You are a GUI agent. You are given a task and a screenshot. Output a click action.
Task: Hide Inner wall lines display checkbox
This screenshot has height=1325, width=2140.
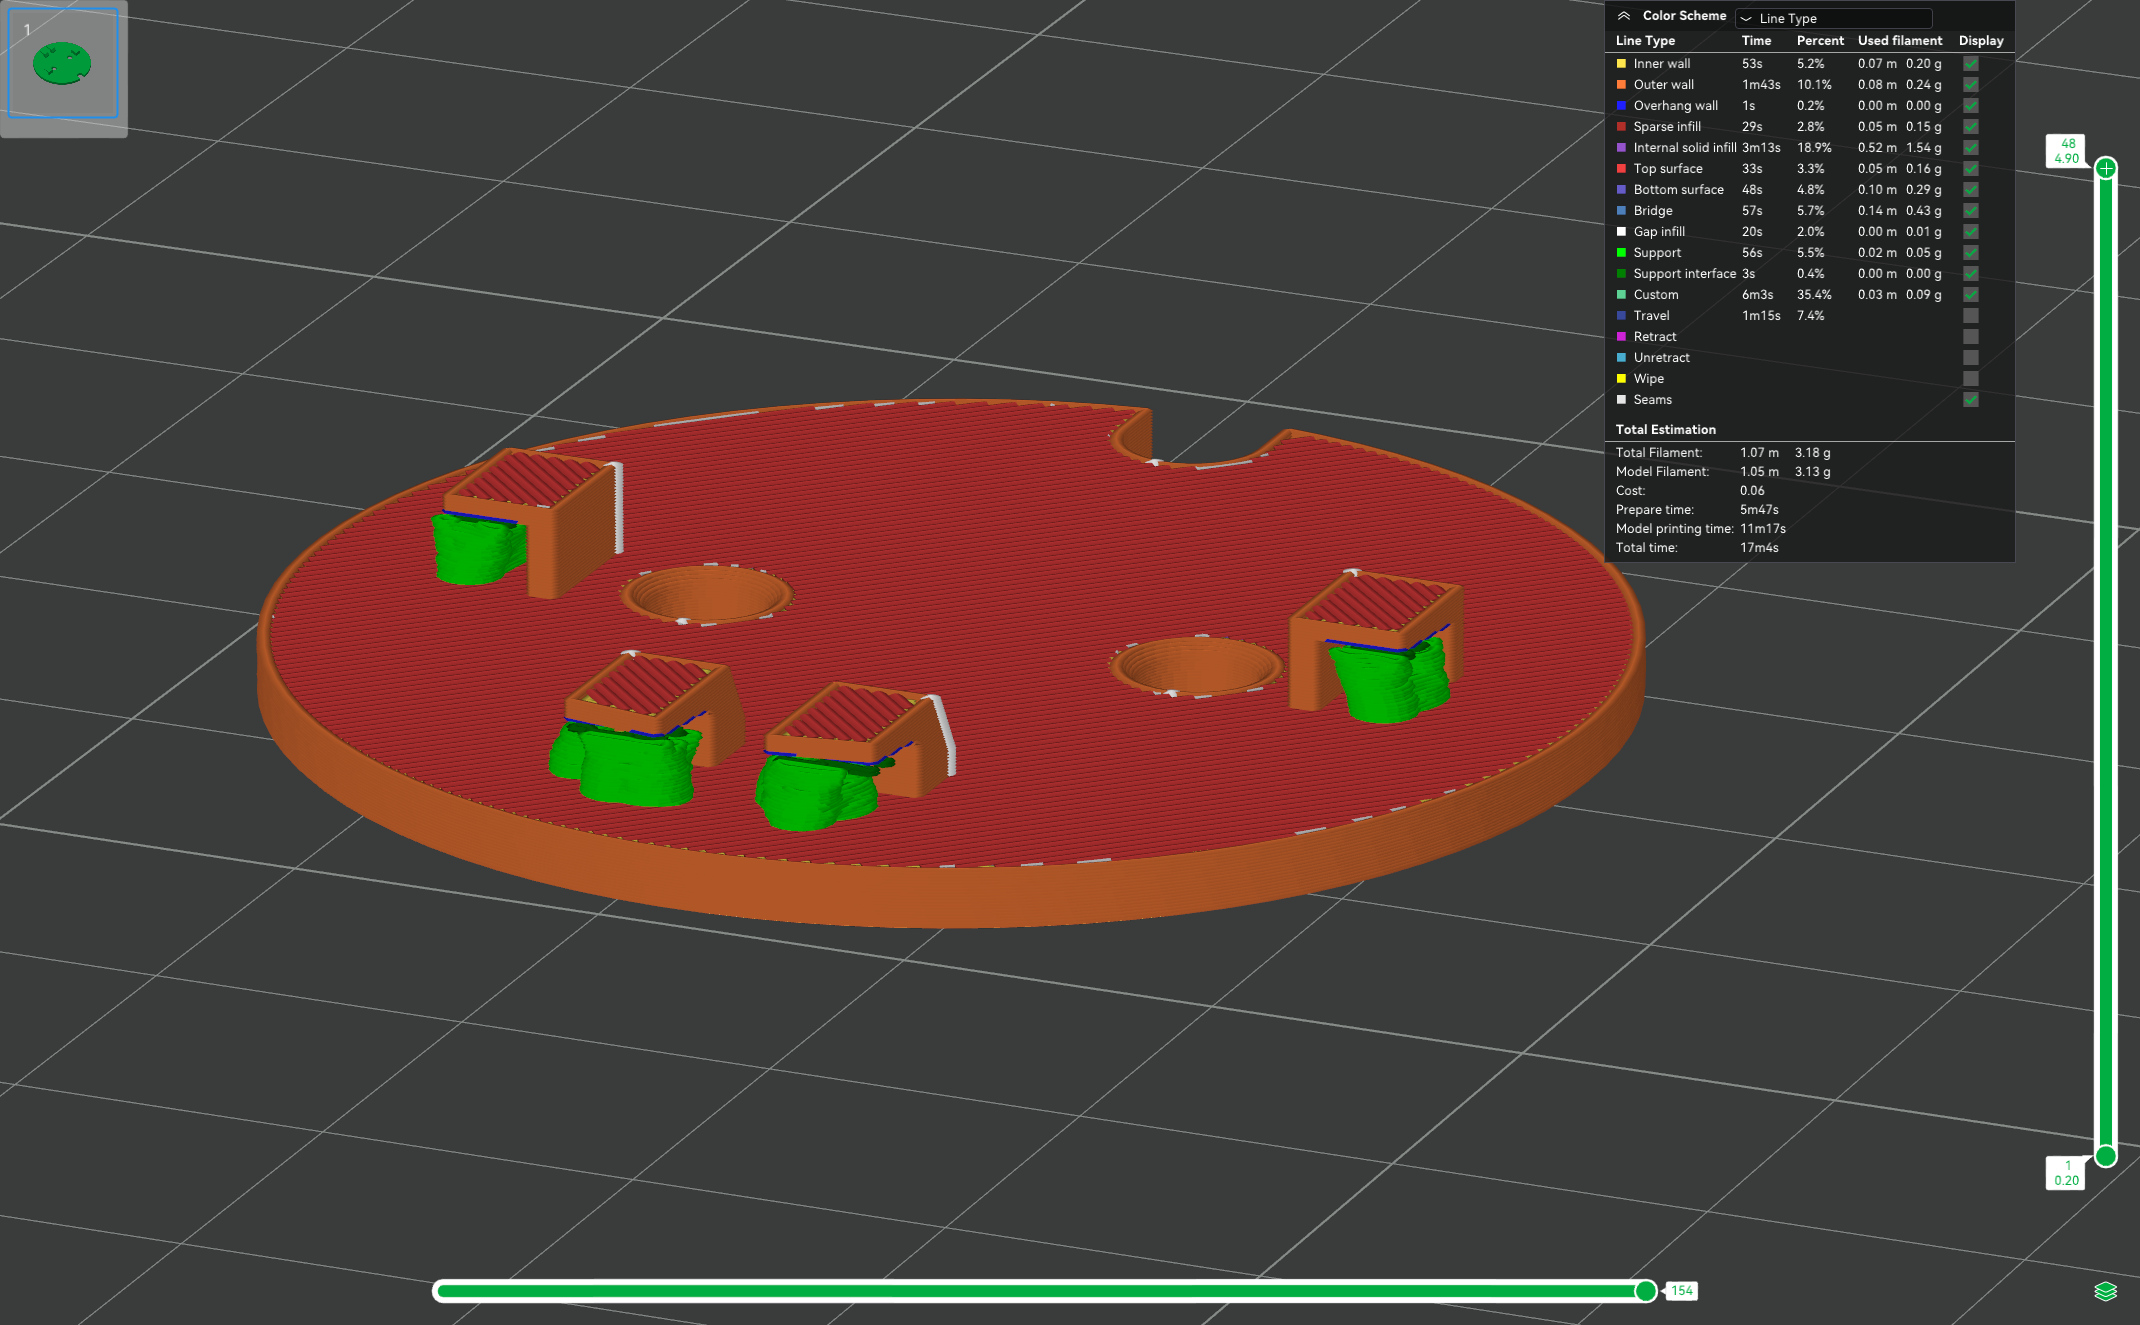click(1970, 64)
